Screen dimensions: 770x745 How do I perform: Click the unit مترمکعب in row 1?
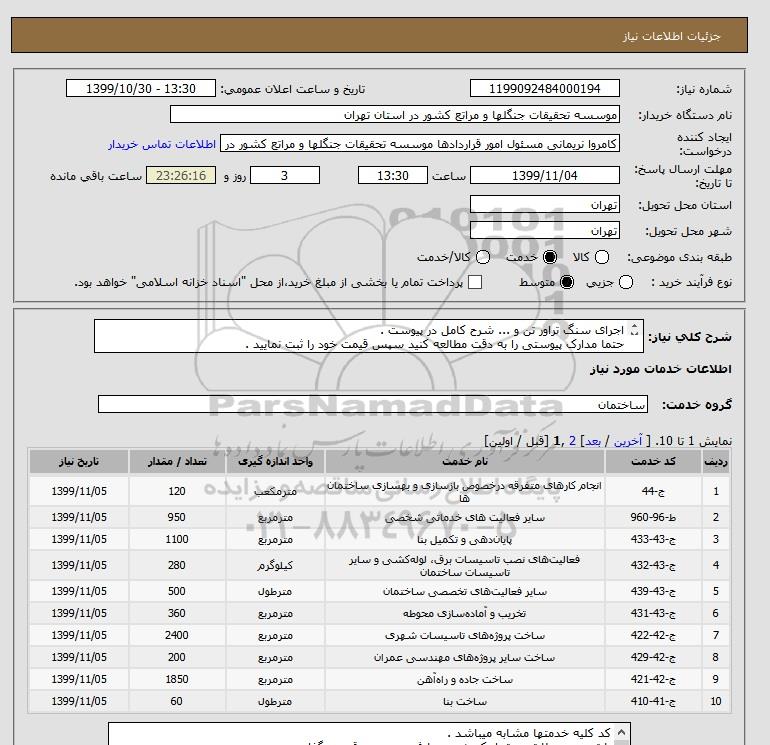pyautogui.click(x=275, y=491)
